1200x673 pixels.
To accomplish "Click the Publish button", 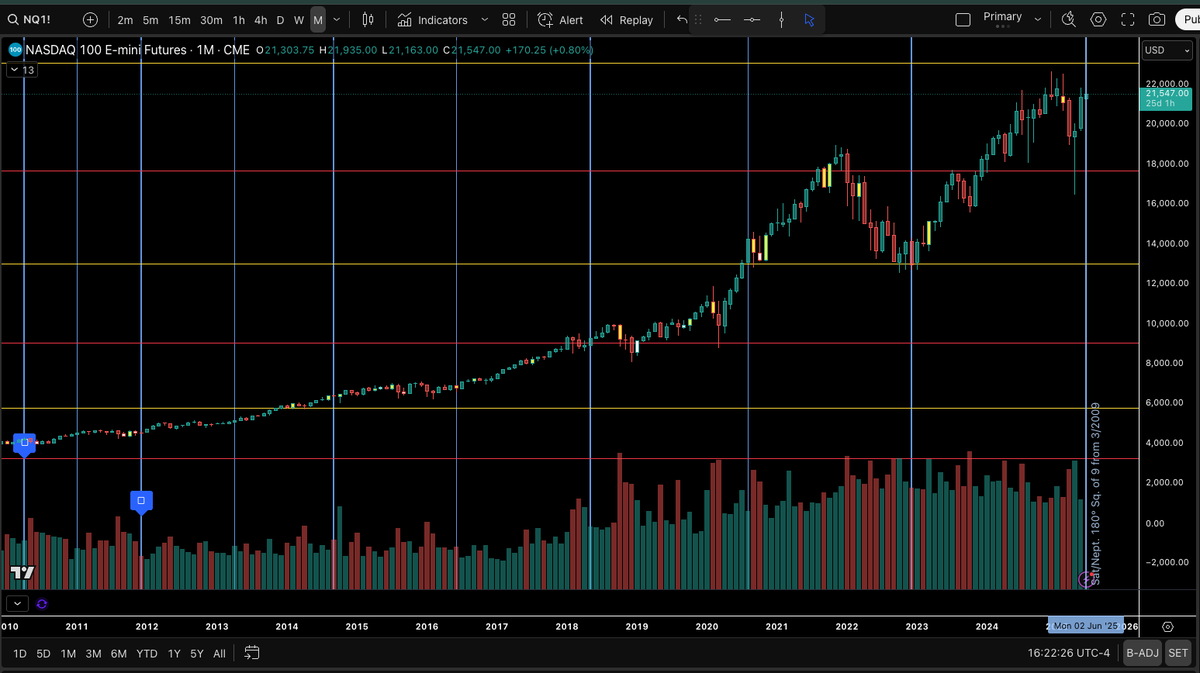I will [1187, 20].
